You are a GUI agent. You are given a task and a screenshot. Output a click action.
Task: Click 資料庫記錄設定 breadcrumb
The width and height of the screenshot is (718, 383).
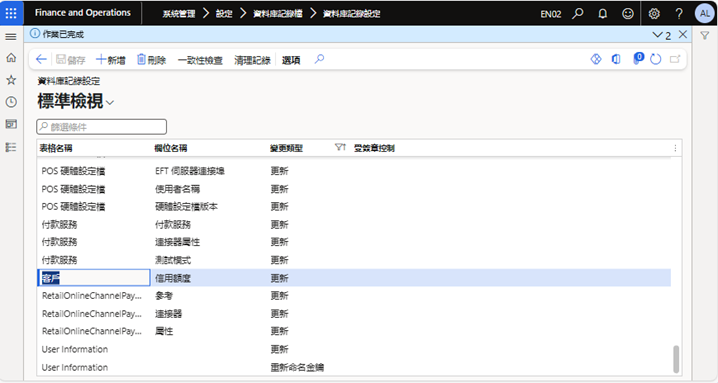click(x=352, y=14)
